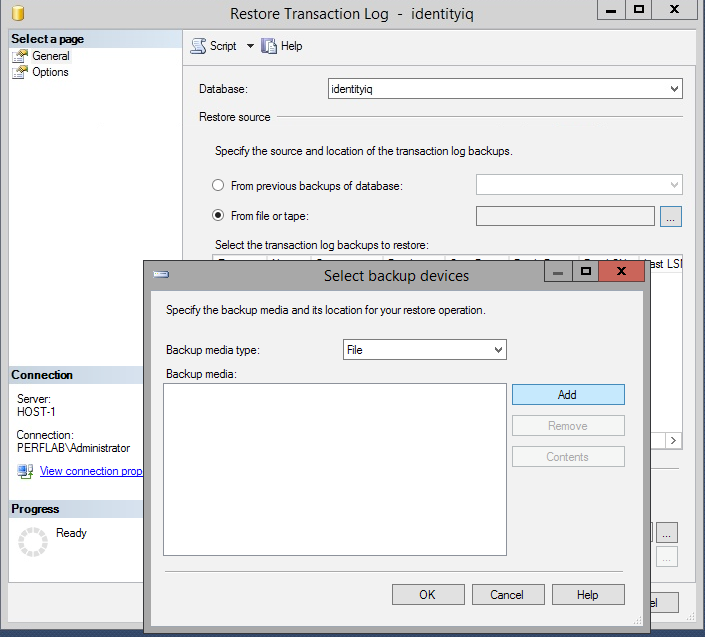Click inside the Backup media list box
705x637 pixels.
click(335, 469)
